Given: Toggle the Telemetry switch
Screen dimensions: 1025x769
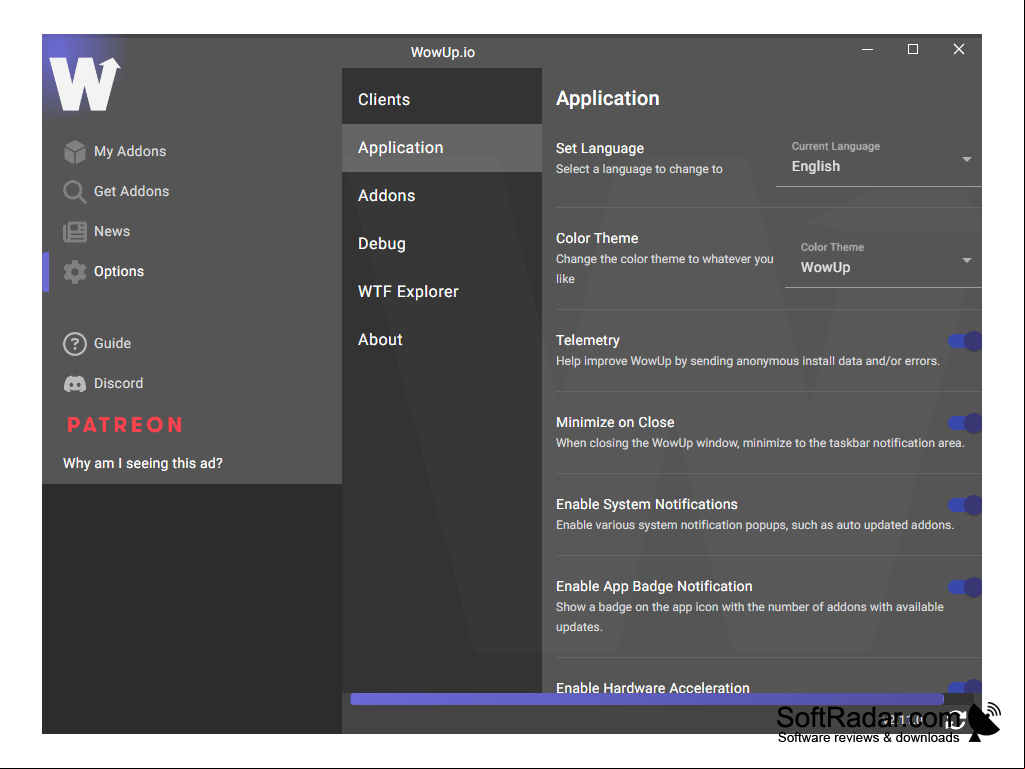Looking at the screenshot, I should tap(966, 341).
